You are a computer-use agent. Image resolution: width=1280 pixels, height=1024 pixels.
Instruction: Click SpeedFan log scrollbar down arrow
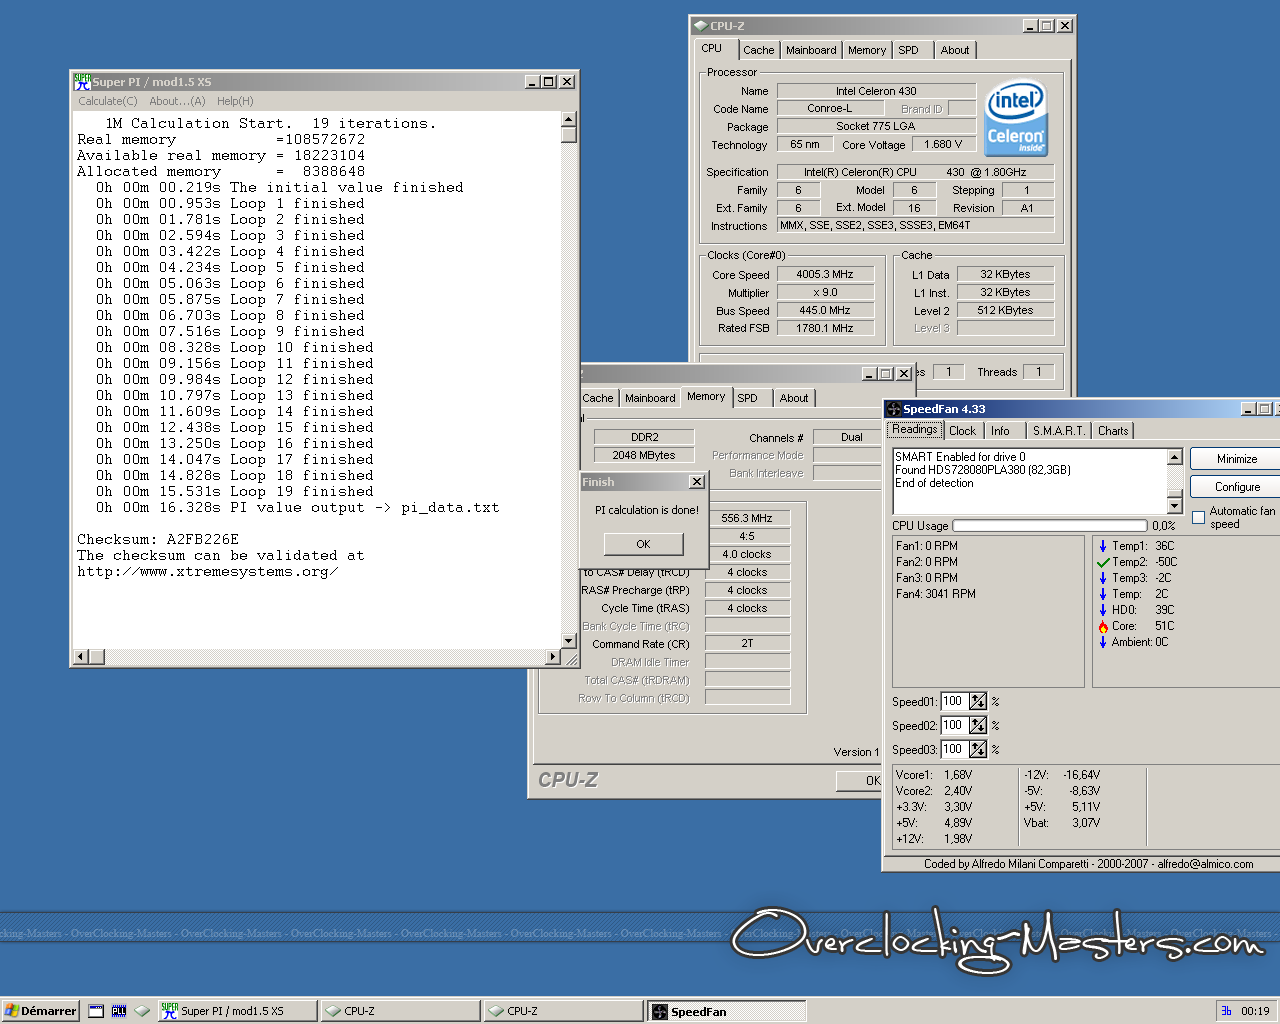(1174, 506)
